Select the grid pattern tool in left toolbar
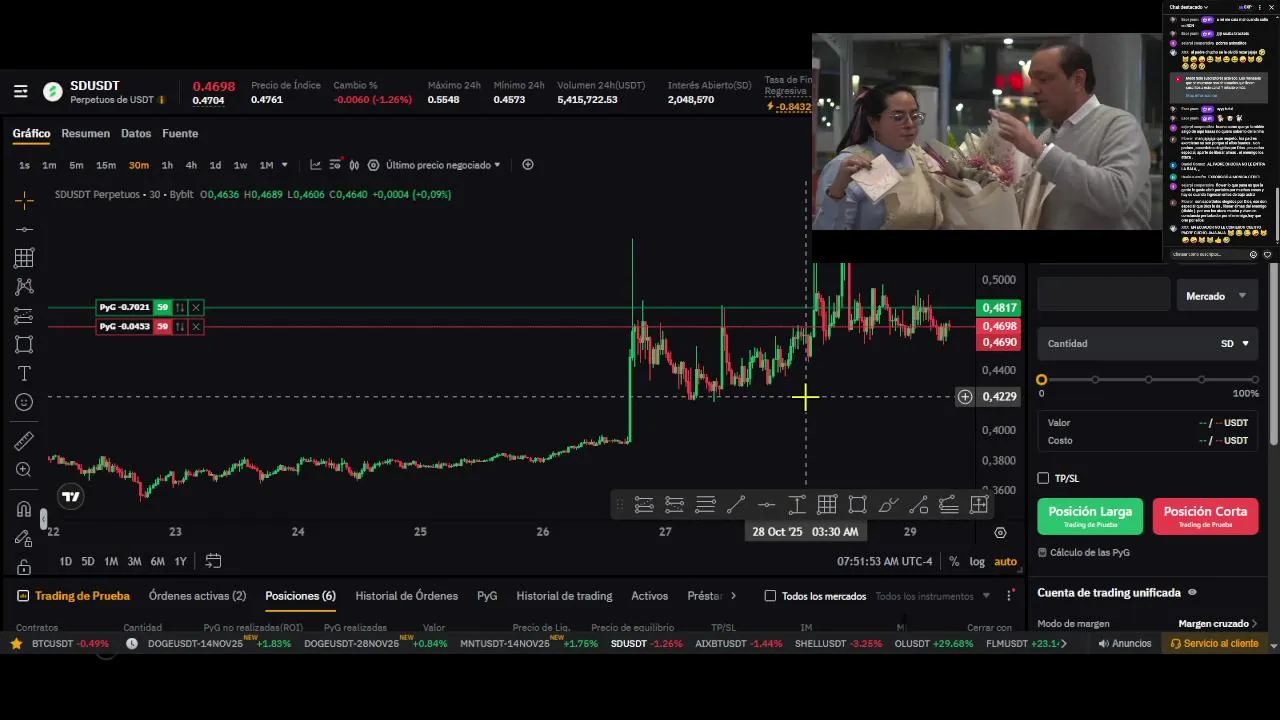Image resolution: width=1280 pixels, height=720 pixels. pyautogui.click(x=24, y=258)
